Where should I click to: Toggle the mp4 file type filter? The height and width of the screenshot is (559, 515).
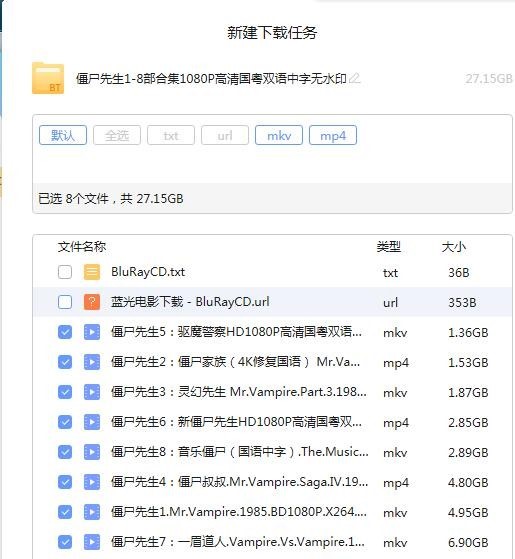coord(333,135)
